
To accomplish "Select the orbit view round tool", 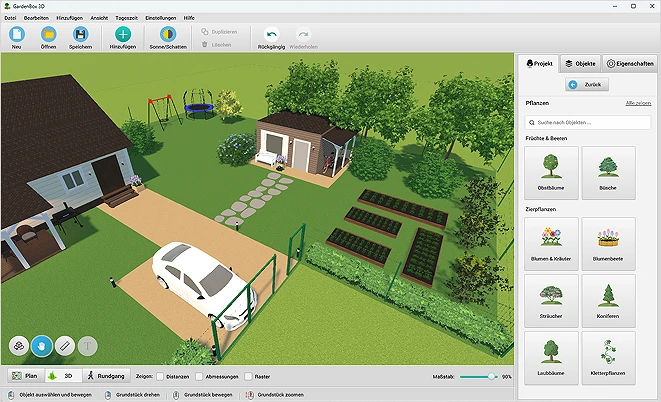I will pyautogui.click(x=19, y=346).
